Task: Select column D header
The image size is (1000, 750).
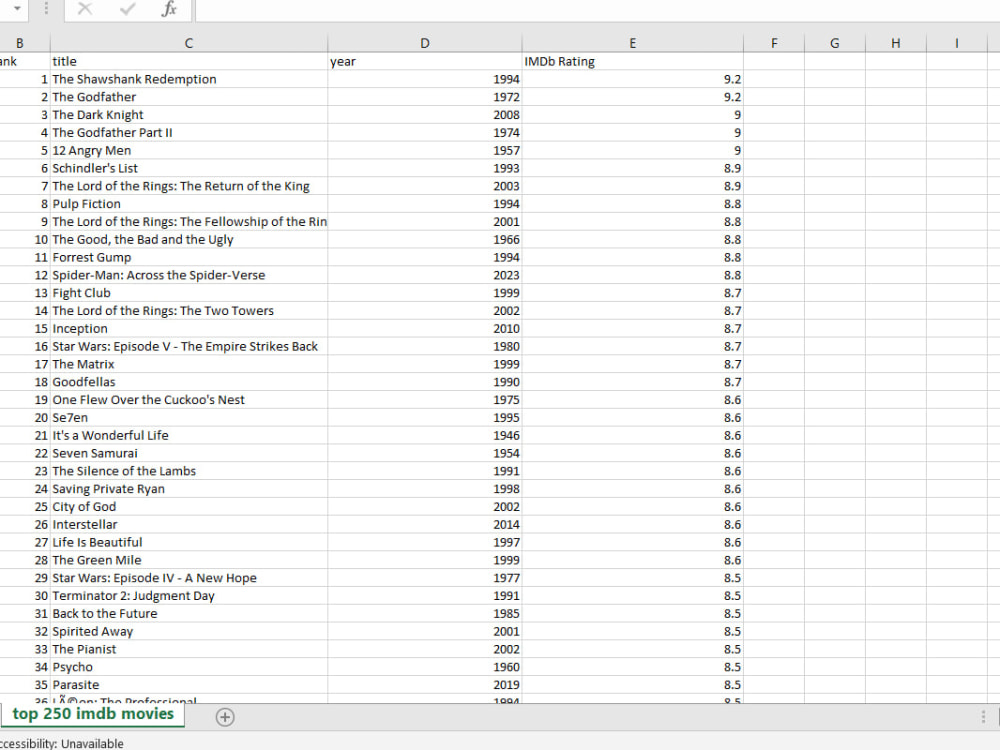Action: click(425, 43)
